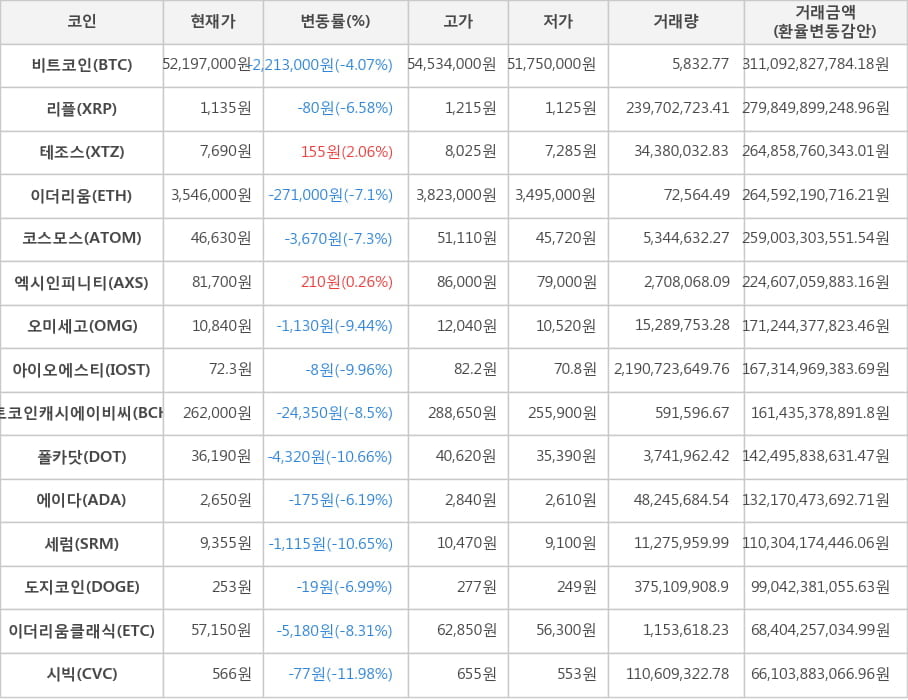Click change value -3,670원(-7.3%)
Viewport: 908px width, 700px height.
pos(339,239)
